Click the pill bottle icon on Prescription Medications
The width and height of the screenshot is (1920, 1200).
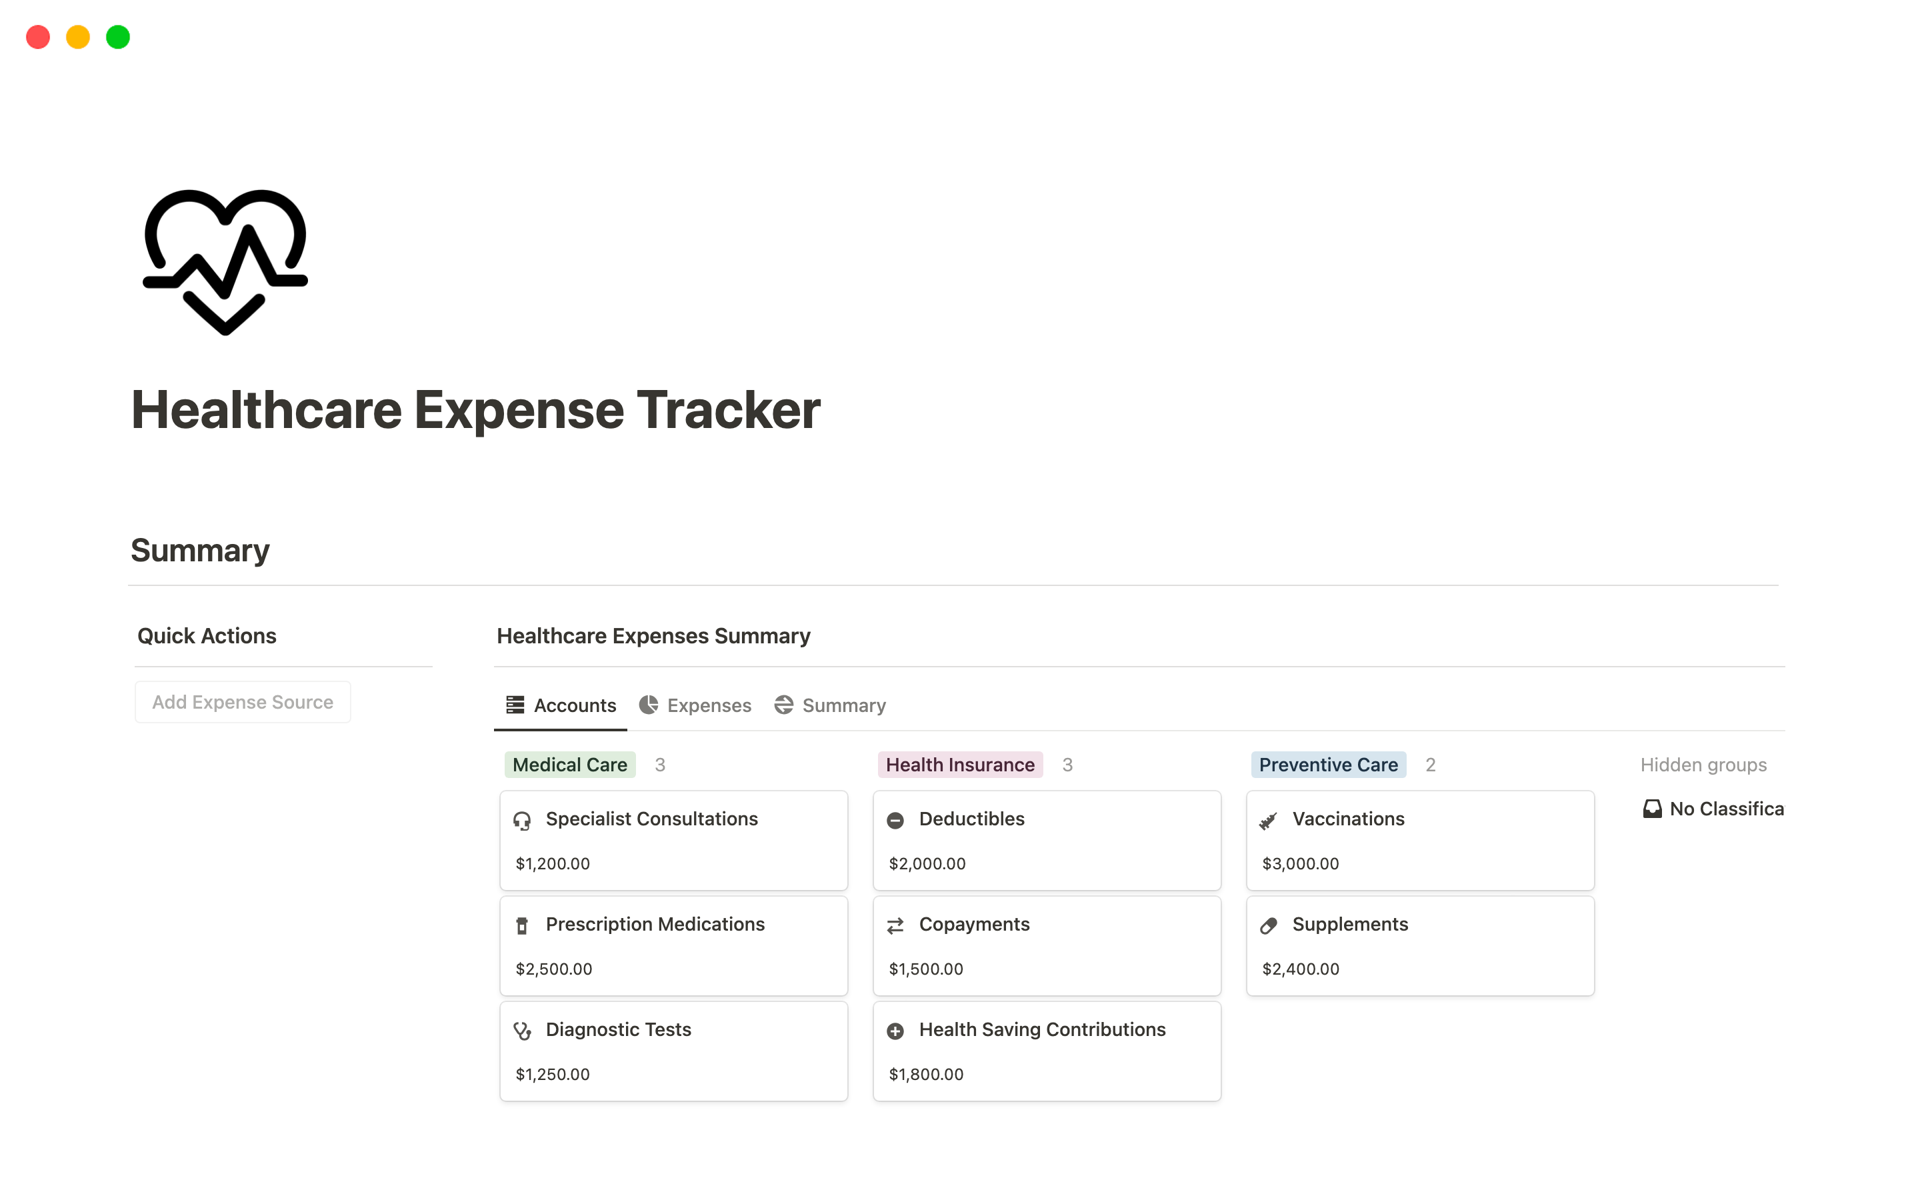(x=521, y=925)
